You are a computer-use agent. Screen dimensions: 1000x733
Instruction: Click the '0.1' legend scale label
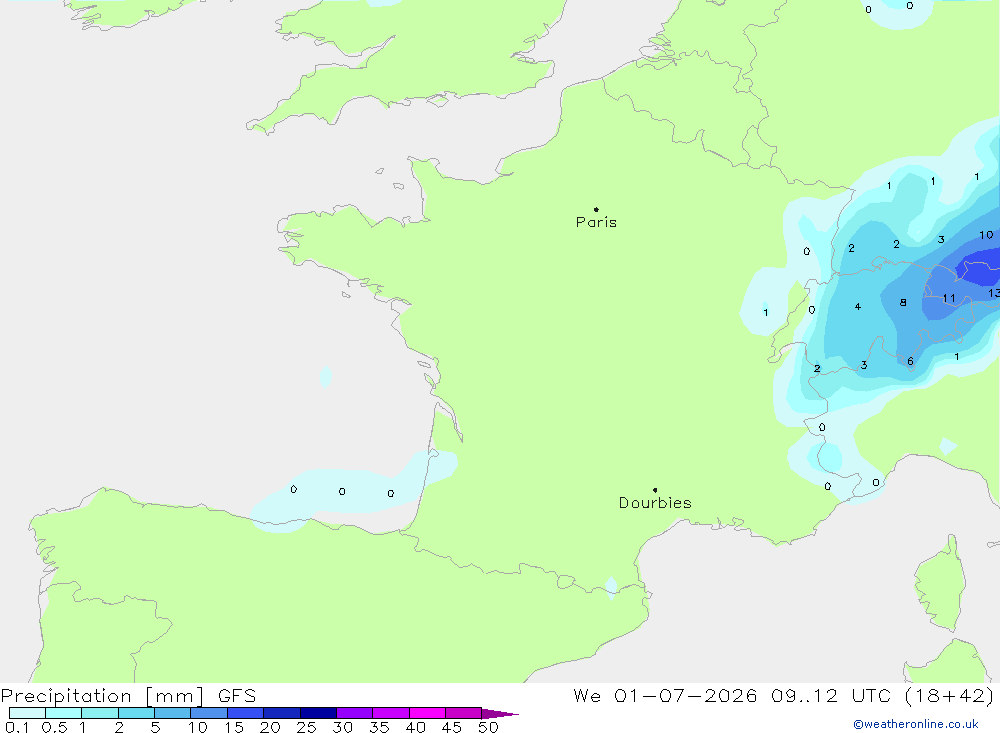pos(17,727)
